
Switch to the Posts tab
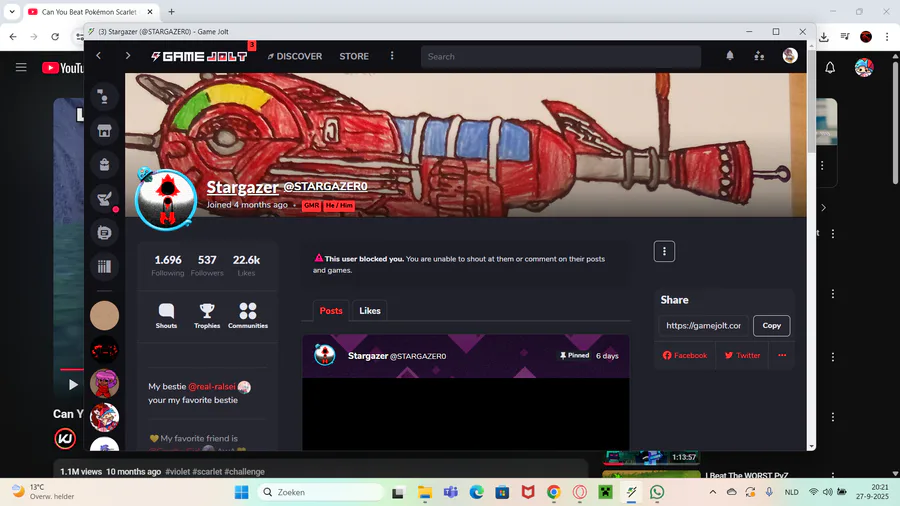(x=331, y=310)
